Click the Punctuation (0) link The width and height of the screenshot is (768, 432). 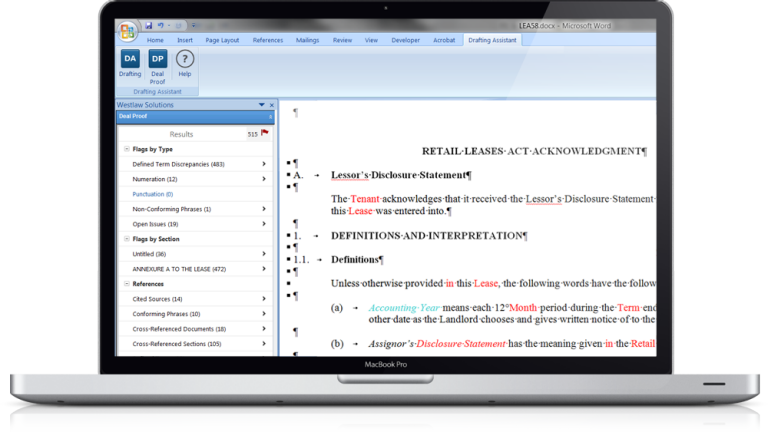pyautogui.click(x=153, y=194)
